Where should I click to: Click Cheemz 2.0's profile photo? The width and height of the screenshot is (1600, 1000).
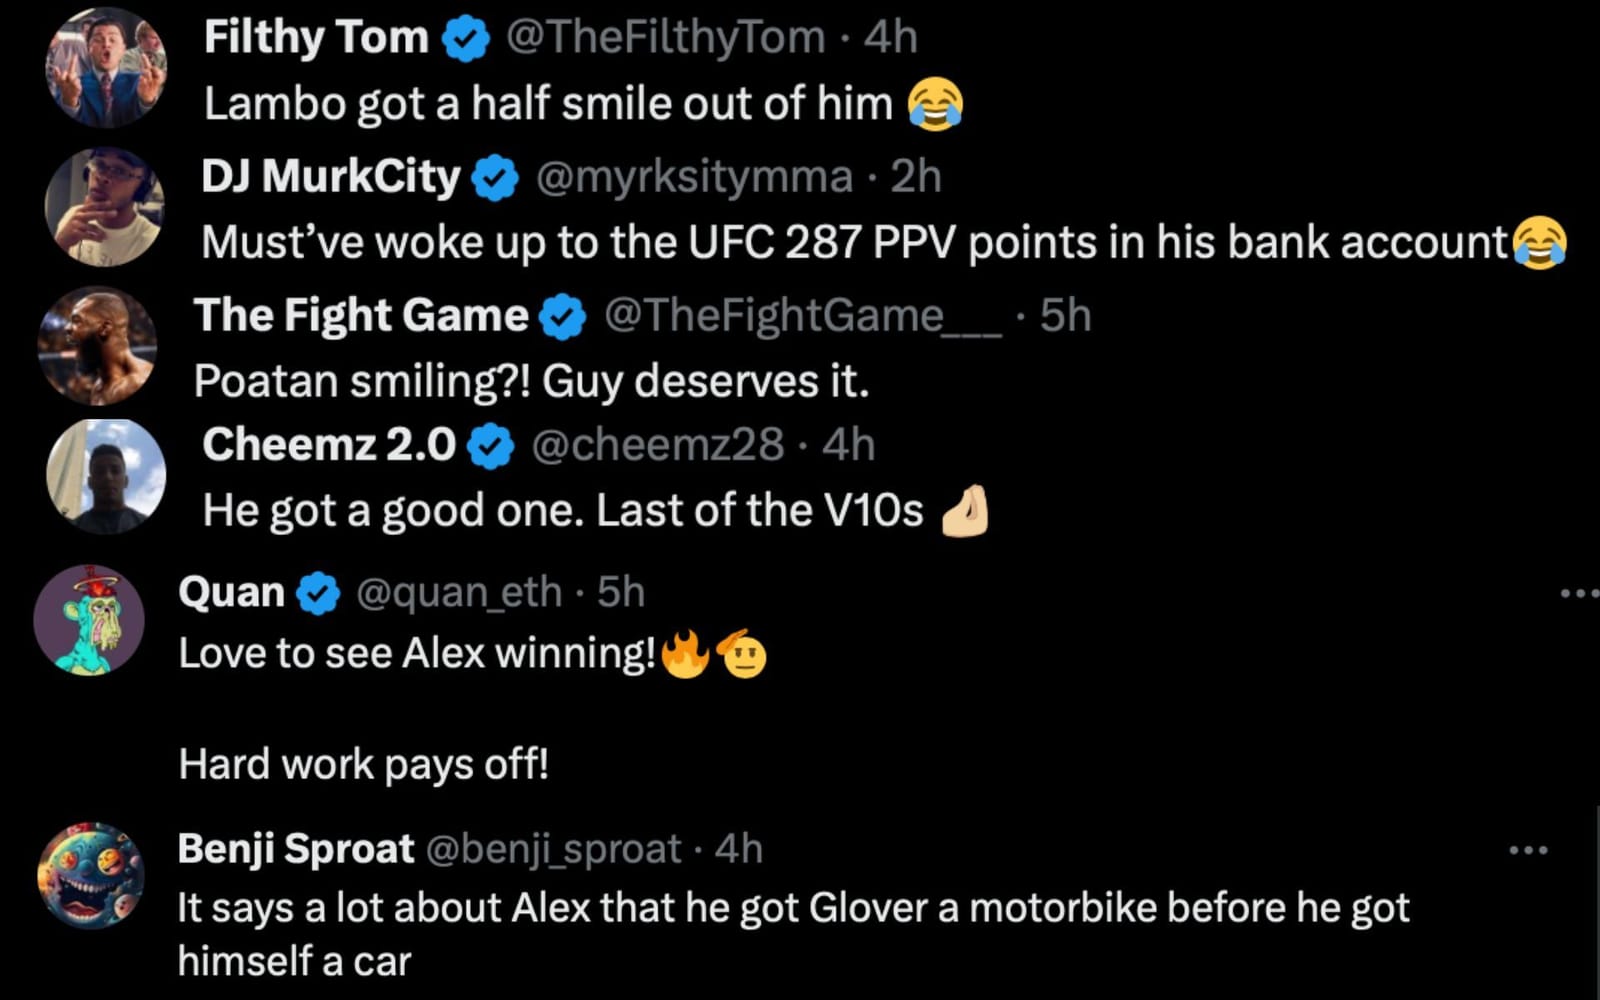pyautogui.click(x=105, y=475)
